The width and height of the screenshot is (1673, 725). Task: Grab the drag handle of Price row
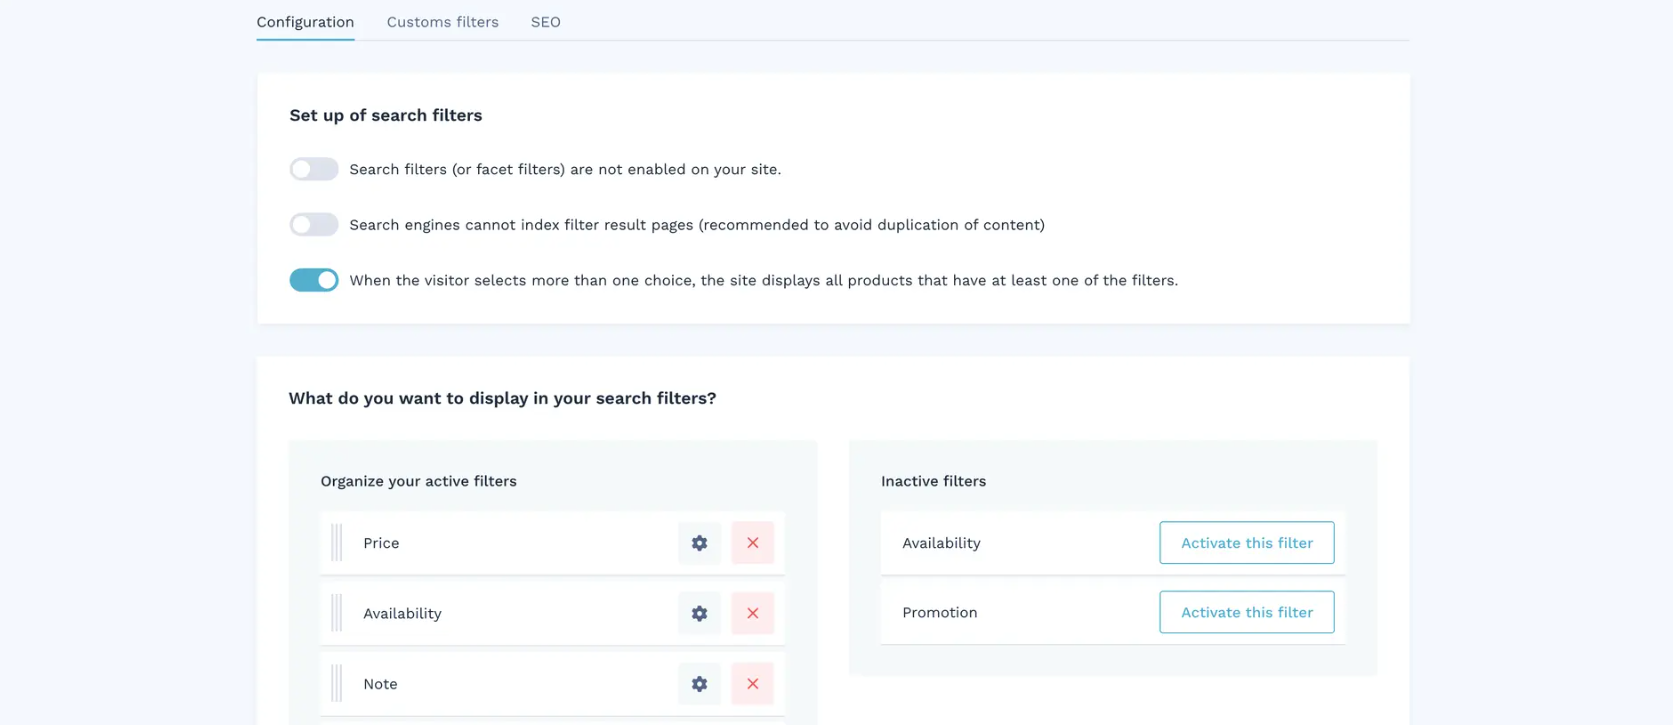coord(337,543)
